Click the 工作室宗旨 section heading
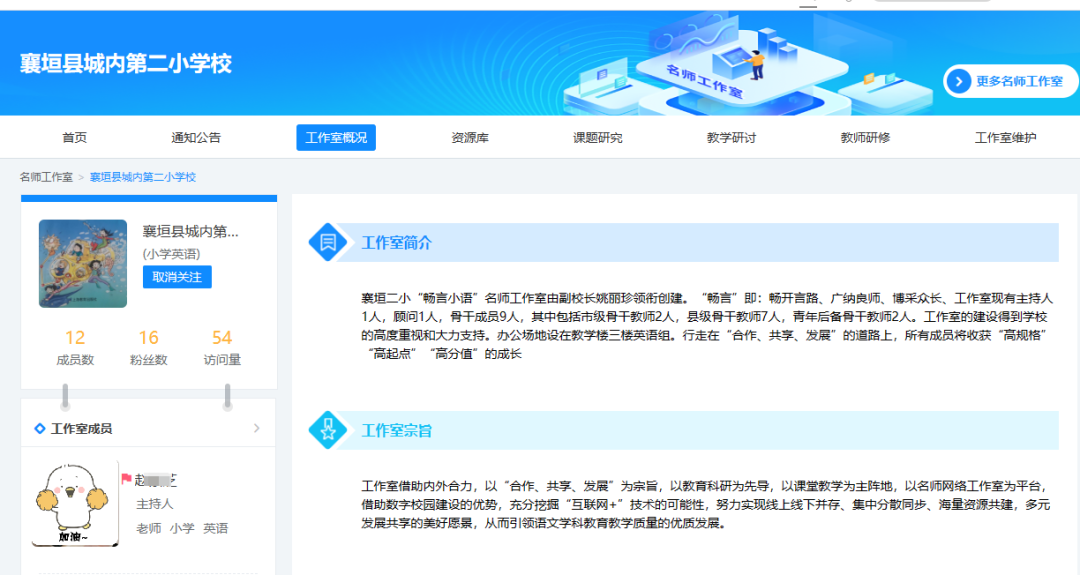The image size is (1080, 575). 397,430
